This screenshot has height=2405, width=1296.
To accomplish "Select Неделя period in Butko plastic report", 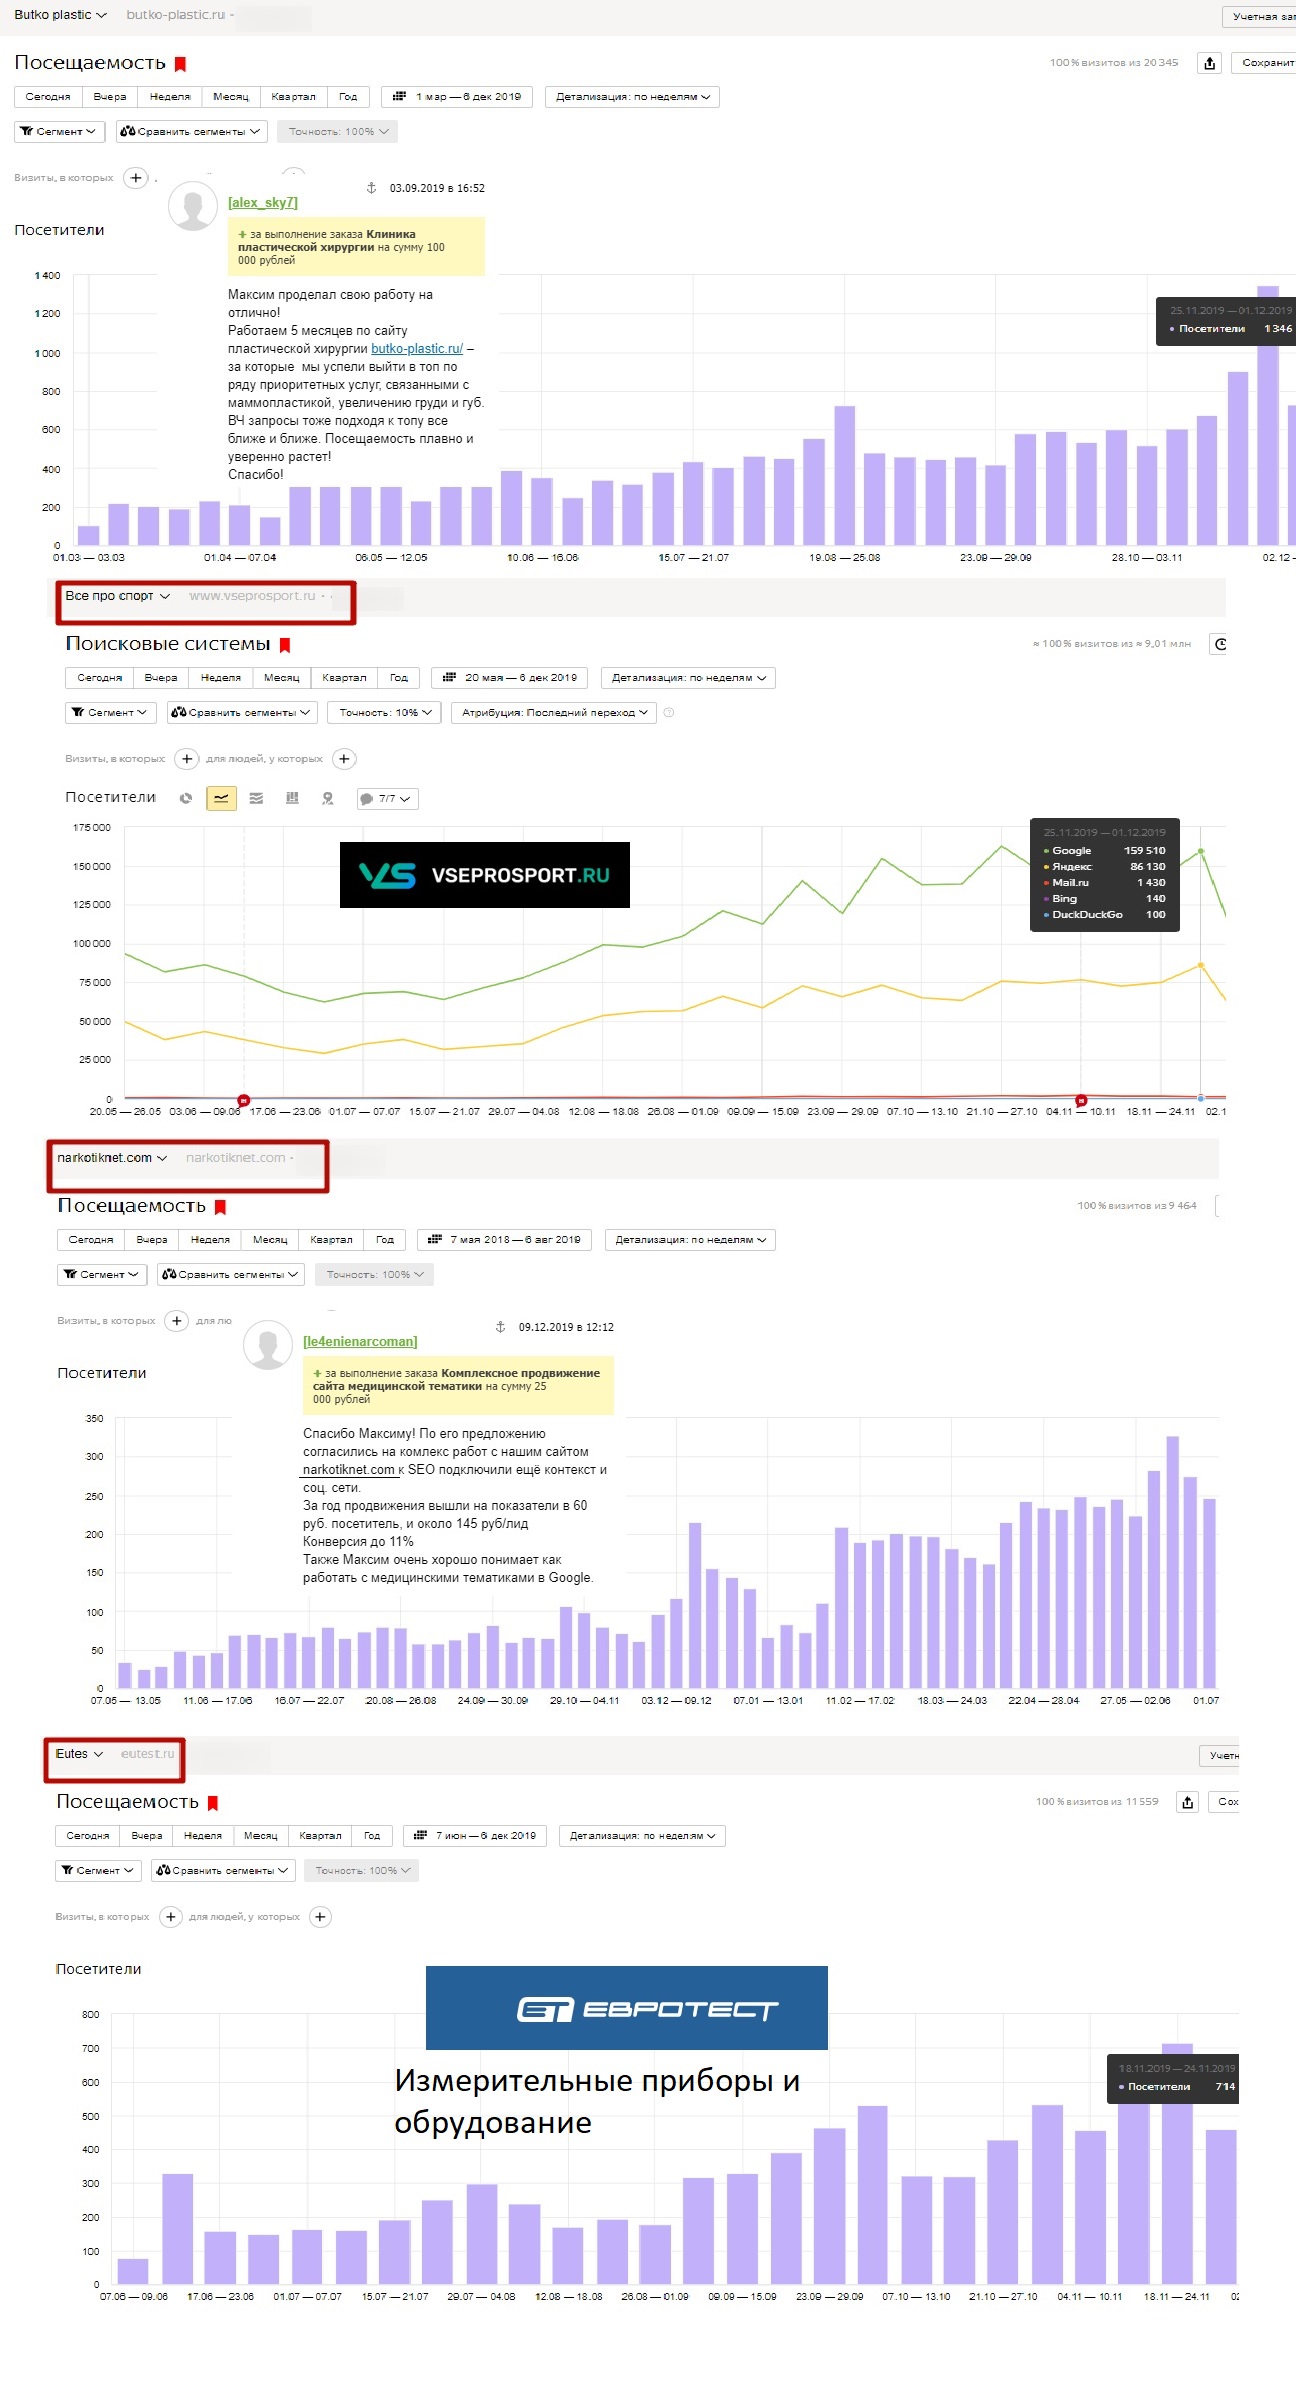I will click(170, 97).
